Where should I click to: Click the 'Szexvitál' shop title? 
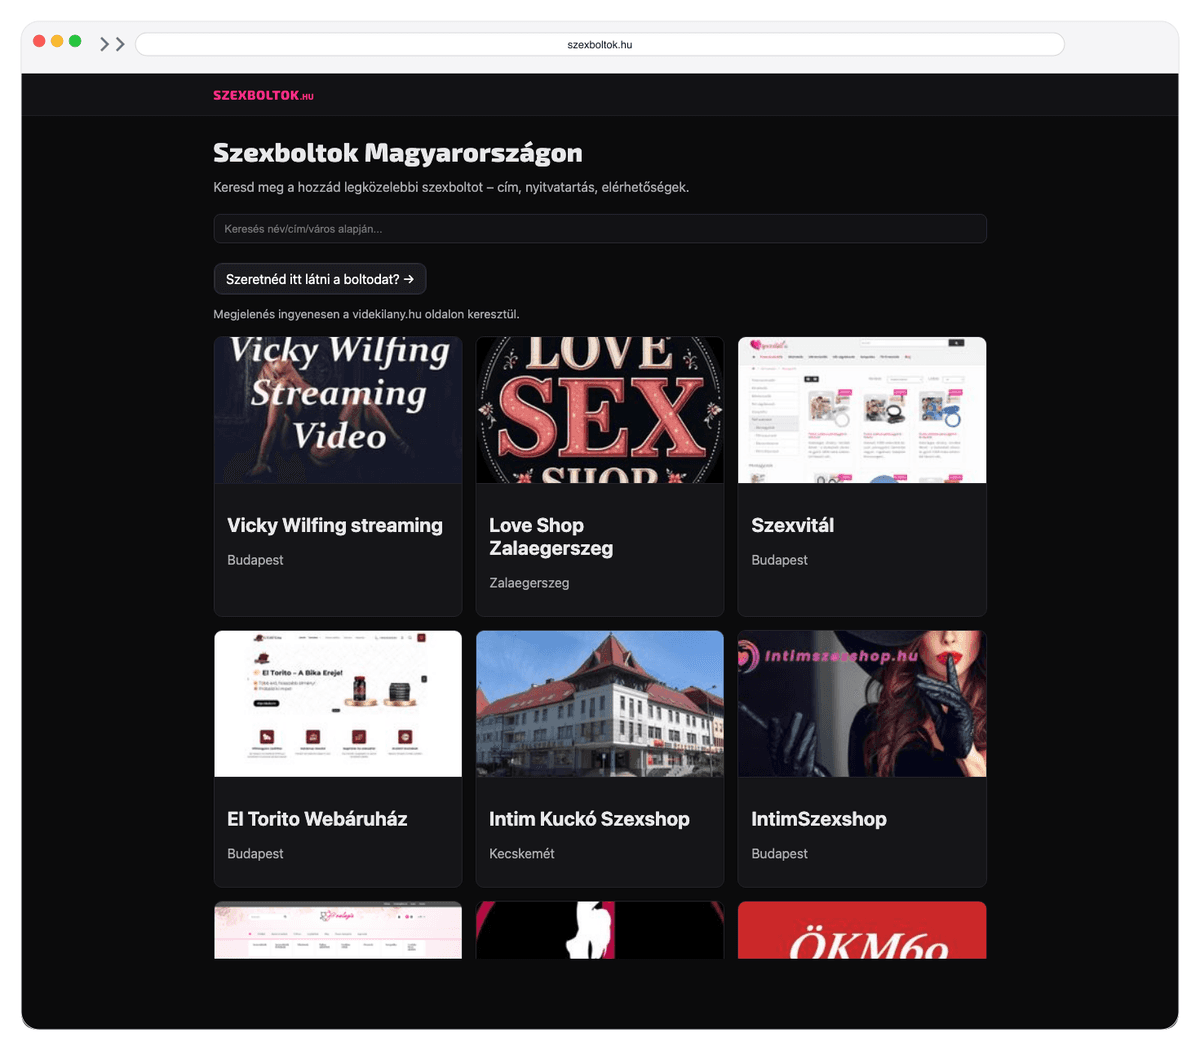click(x=792, y=525)
